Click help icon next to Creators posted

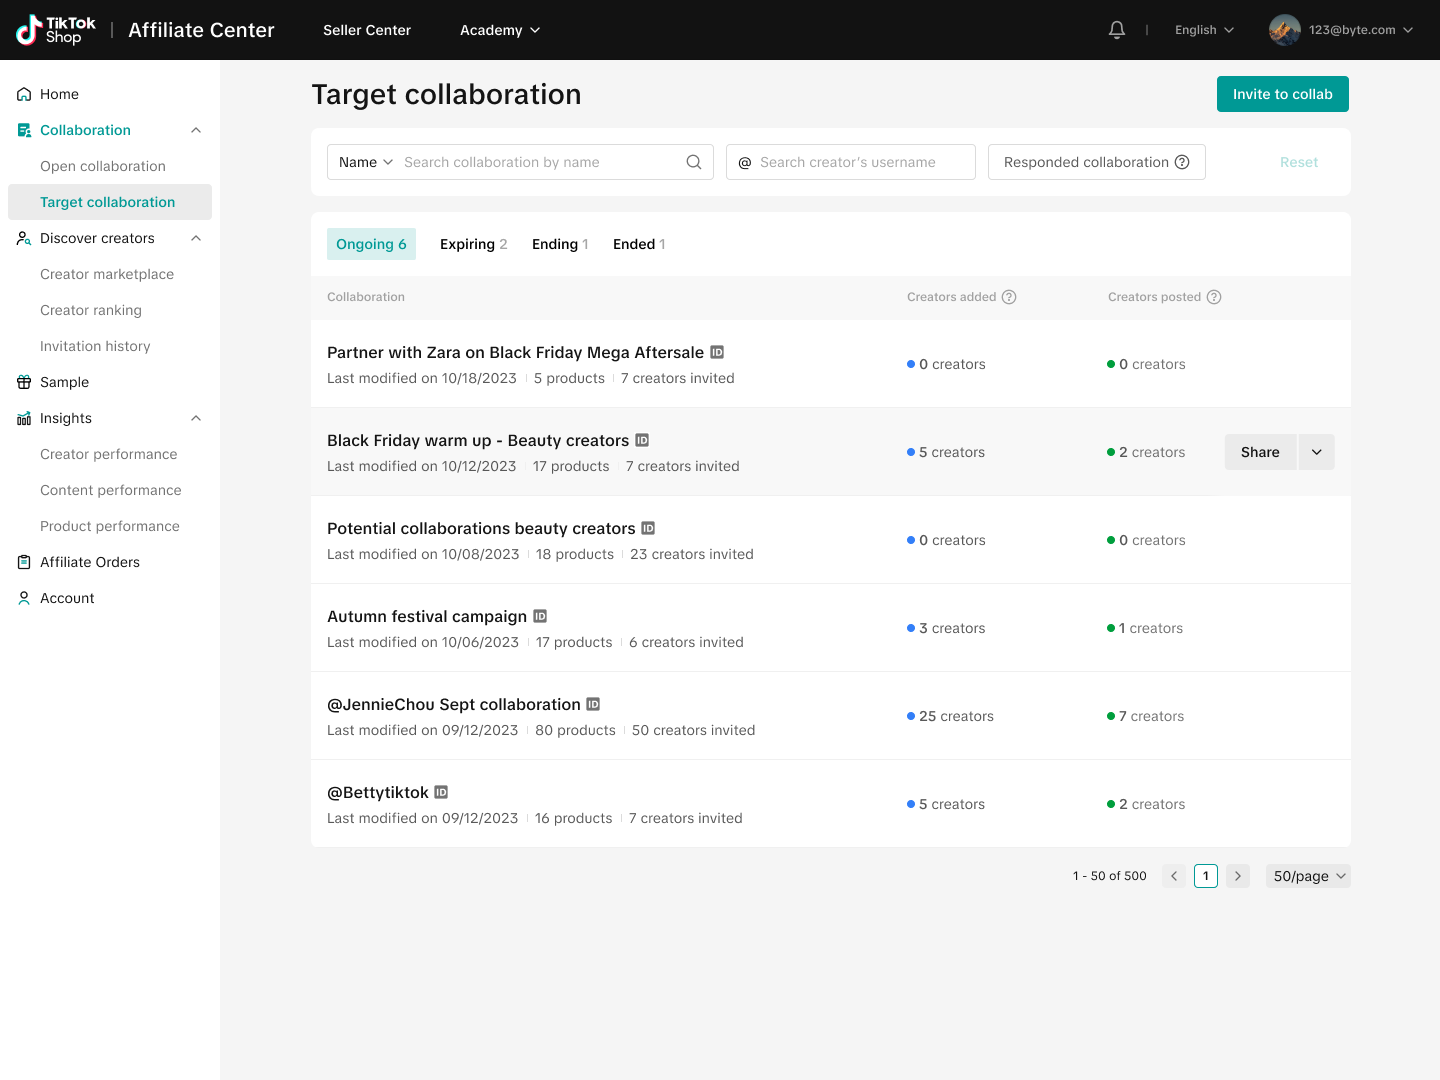click(1214, 297)
